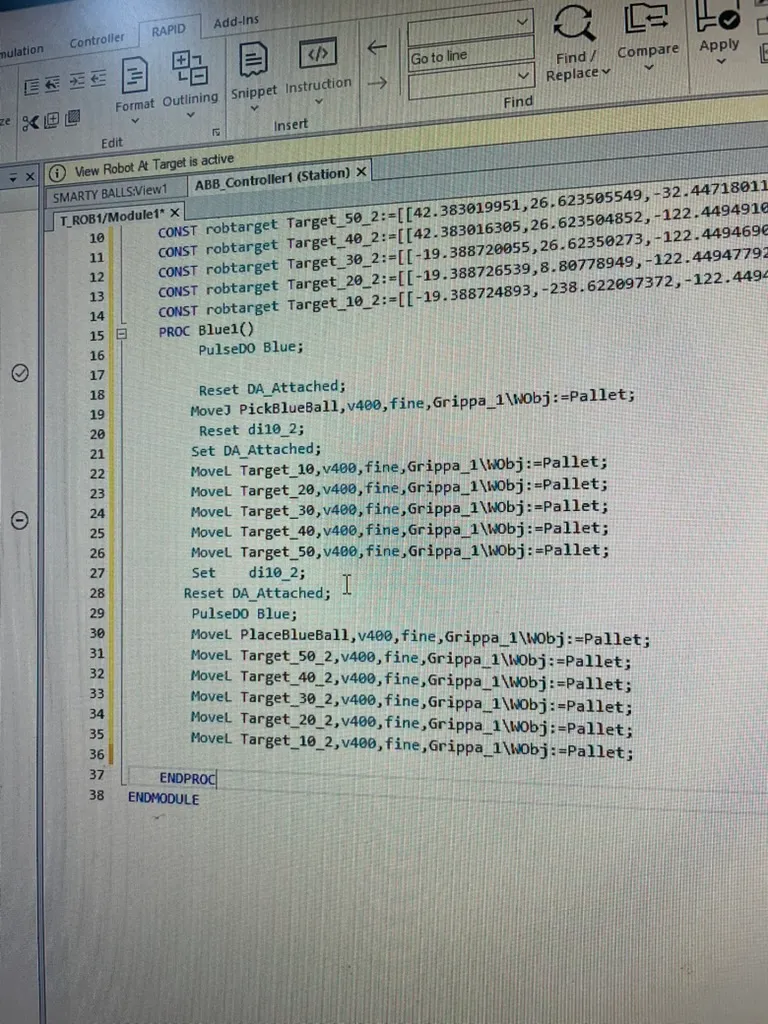This screenshot has width=768, height=1024.
Task: Click the View Robot At Target is active message
Action: 154,165
